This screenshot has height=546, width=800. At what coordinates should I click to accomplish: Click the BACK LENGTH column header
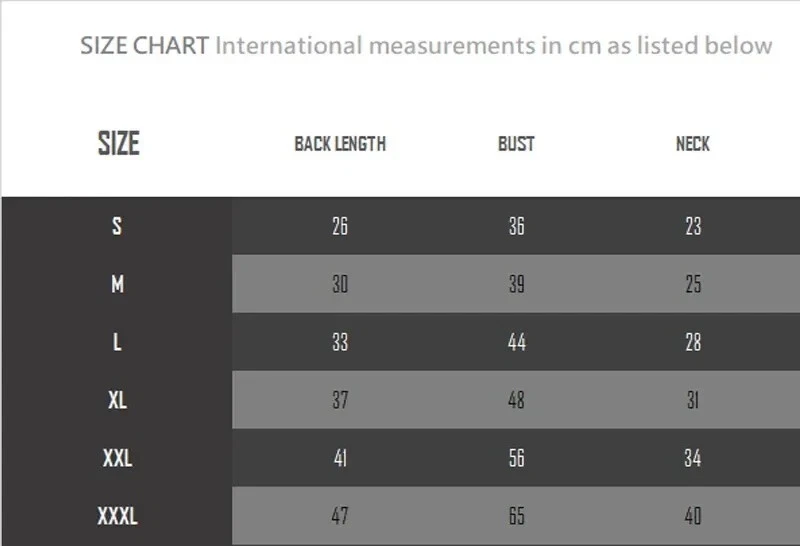(340, 144)
